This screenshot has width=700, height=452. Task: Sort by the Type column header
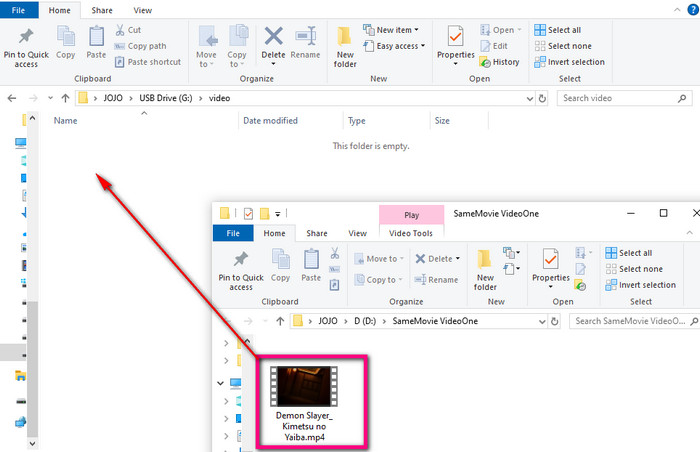[x=356, y=121]
